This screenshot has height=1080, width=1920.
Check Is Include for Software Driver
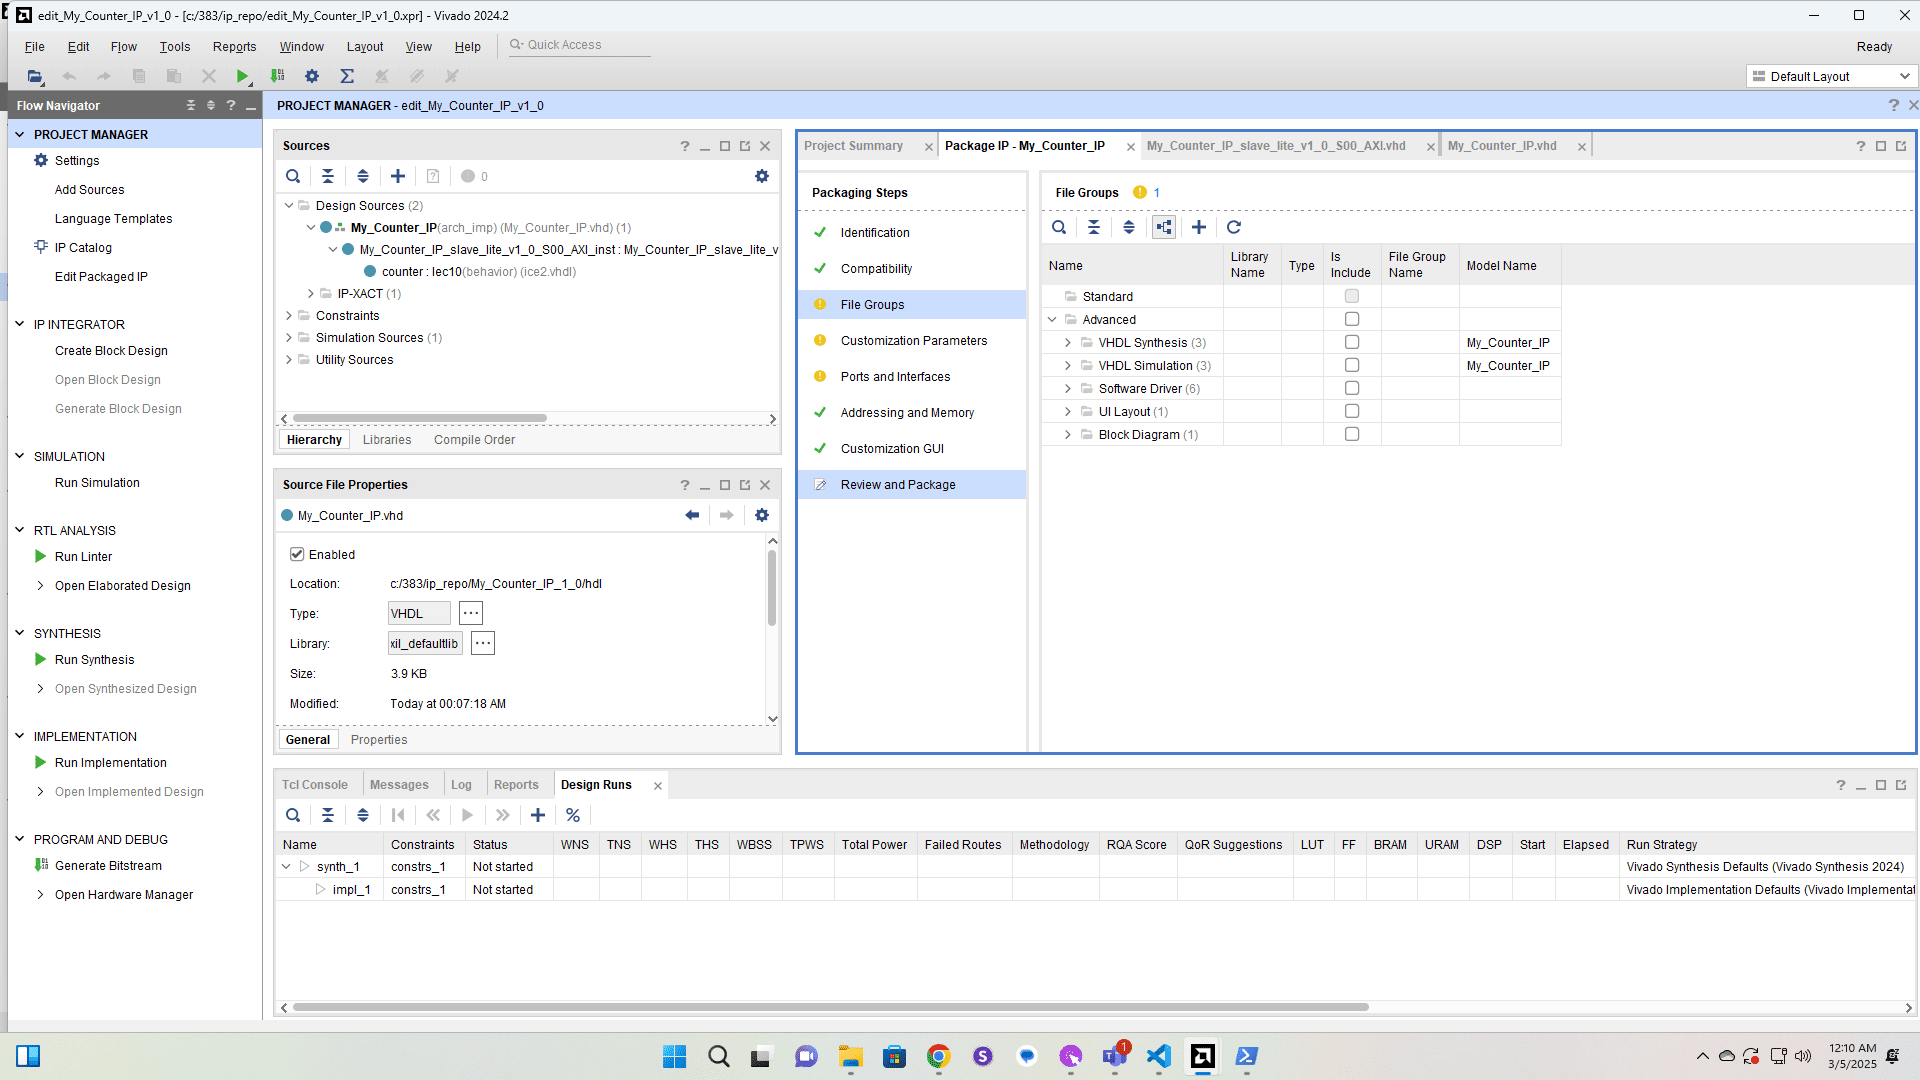pyautogui.click(x=1352, y=388)
